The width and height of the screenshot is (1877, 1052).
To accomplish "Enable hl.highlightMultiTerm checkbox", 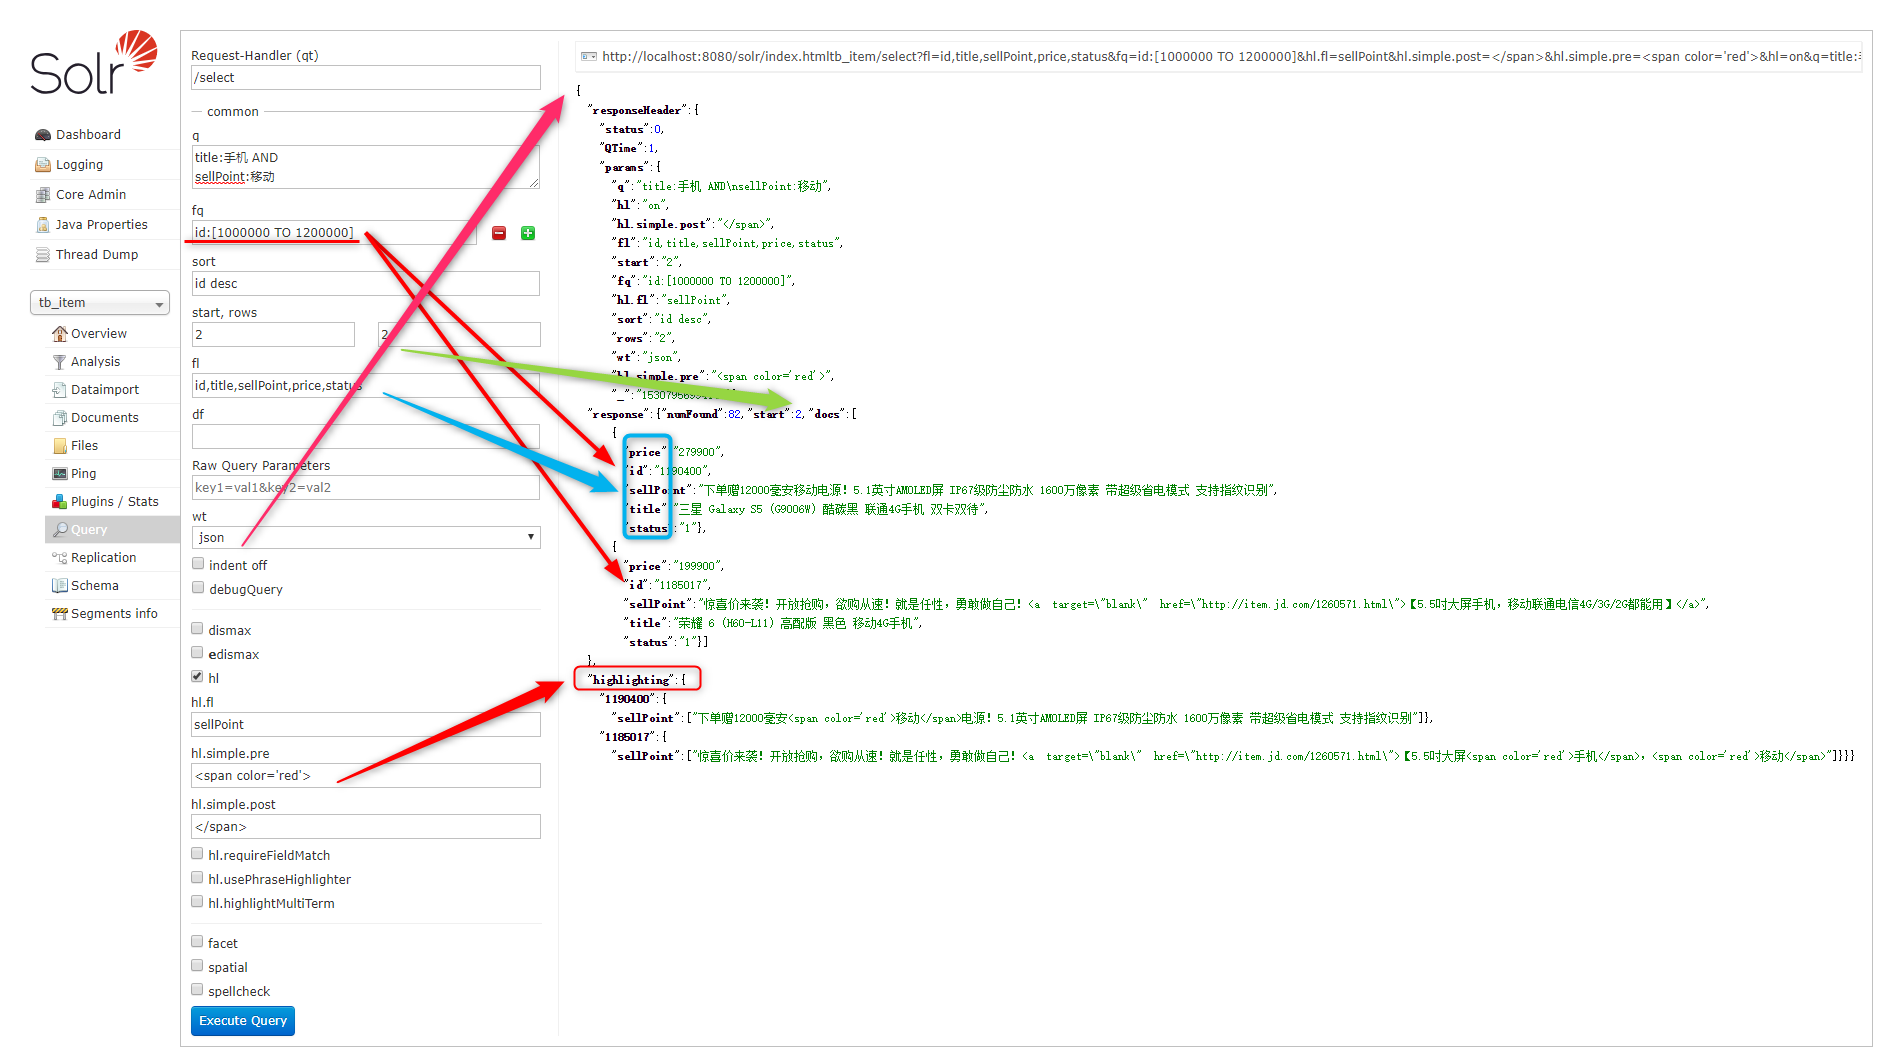I will pyautogui.click(x=198, y=902).
